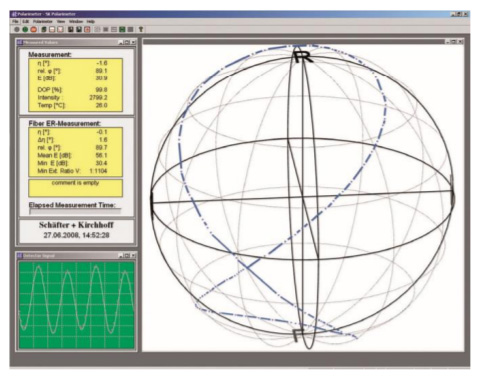This screenshot has width=481, height=380.
Task: Open the Polarimeter menu
Action: click(43, 22)
